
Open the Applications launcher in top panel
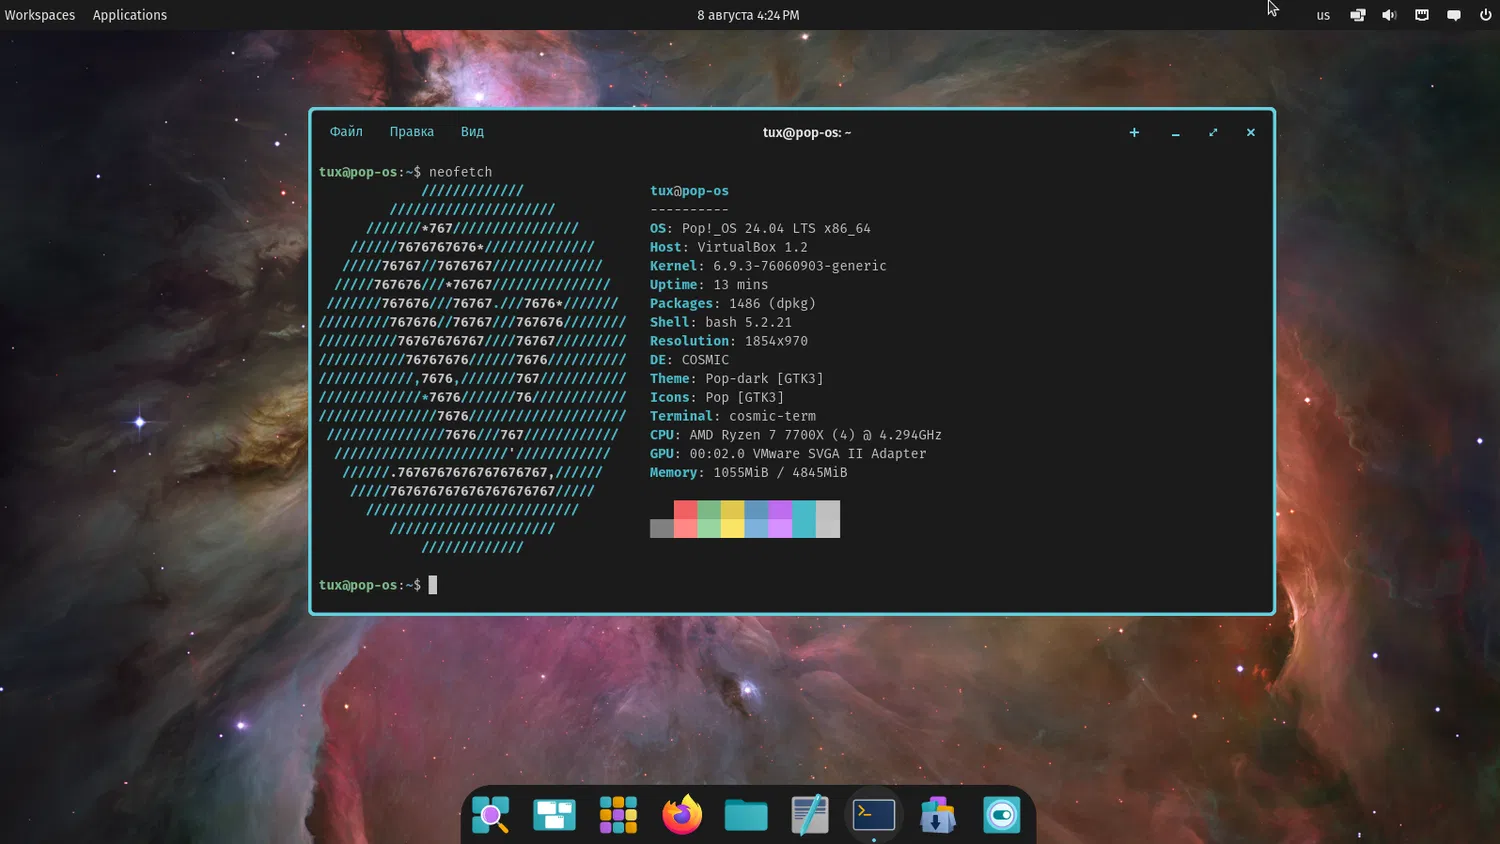130,15
